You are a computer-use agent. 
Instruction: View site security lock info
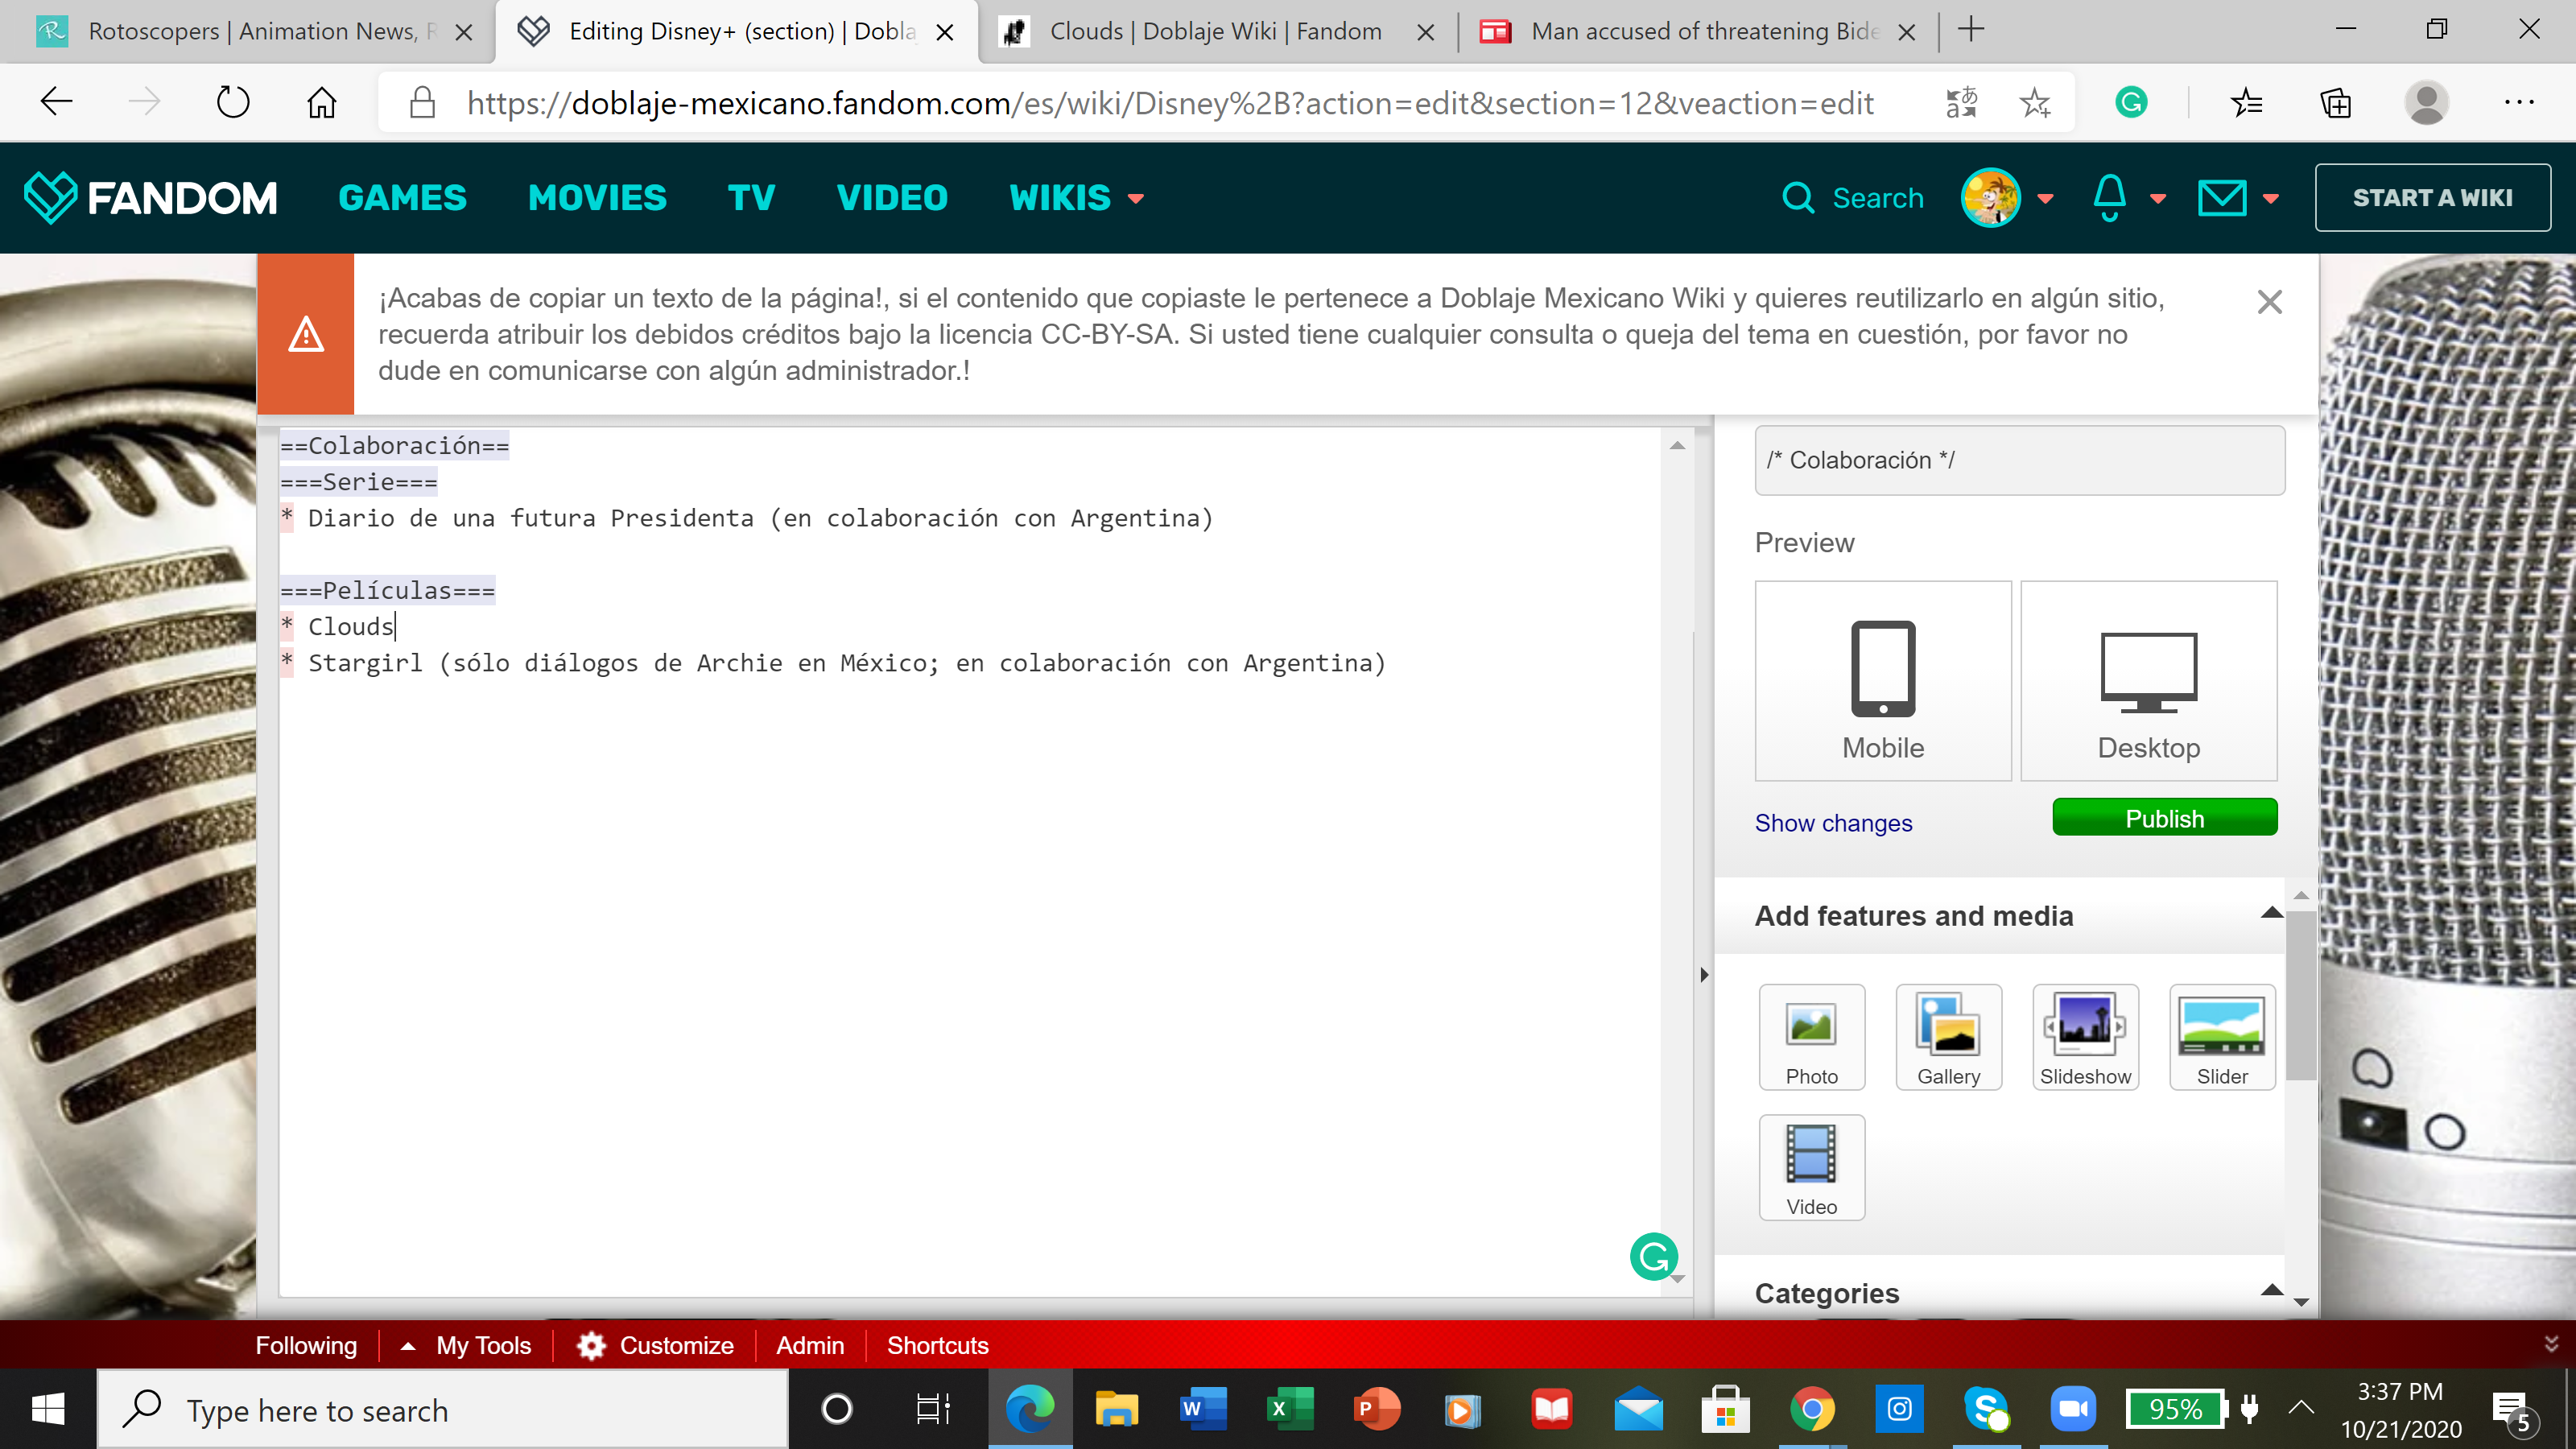pyautogui.click(x=422, y=102)
